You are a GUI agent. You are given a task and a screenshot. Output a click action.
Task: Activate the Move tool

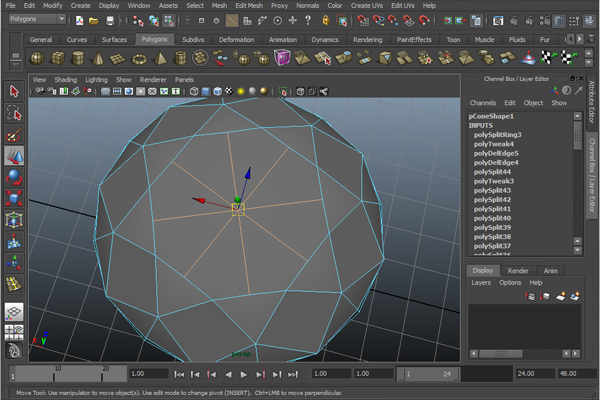tap(14, 156)
